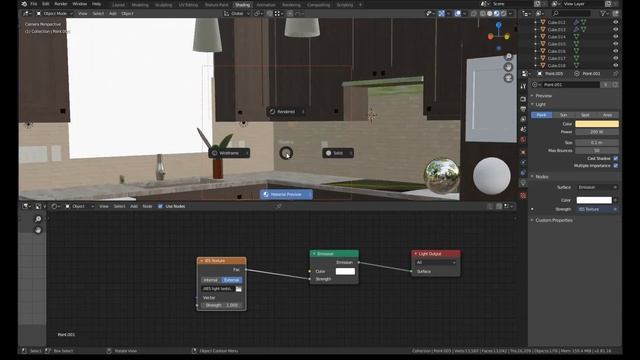Open the 3D viewport View menu
This screenshot has height=360, width=640.
coord(82,13)
